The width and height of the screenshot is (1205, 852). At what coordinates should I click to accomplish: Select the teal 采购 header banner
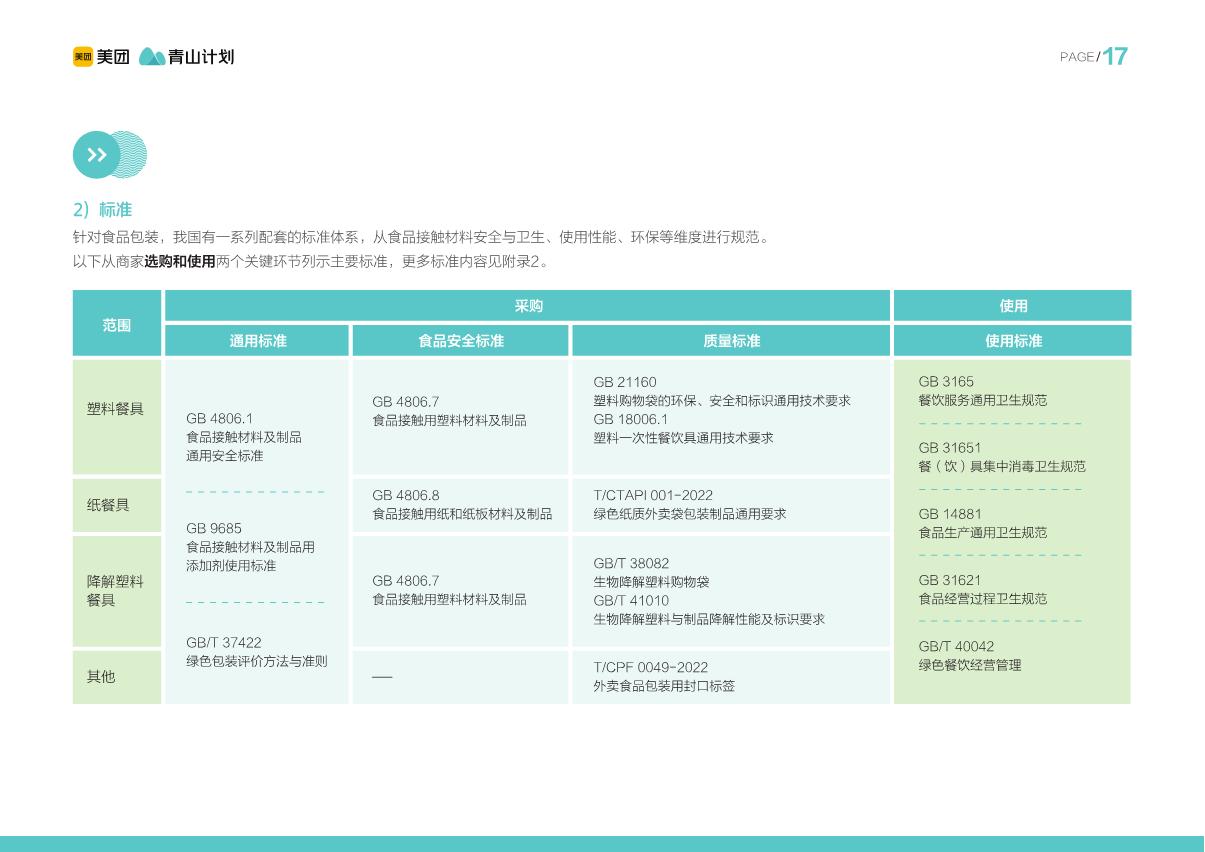coord(529,306)
